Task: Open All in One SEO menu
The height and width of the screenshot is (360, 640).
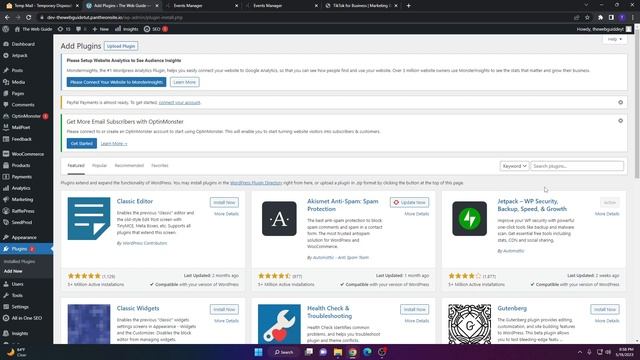Action: click(x=26, y=318)
